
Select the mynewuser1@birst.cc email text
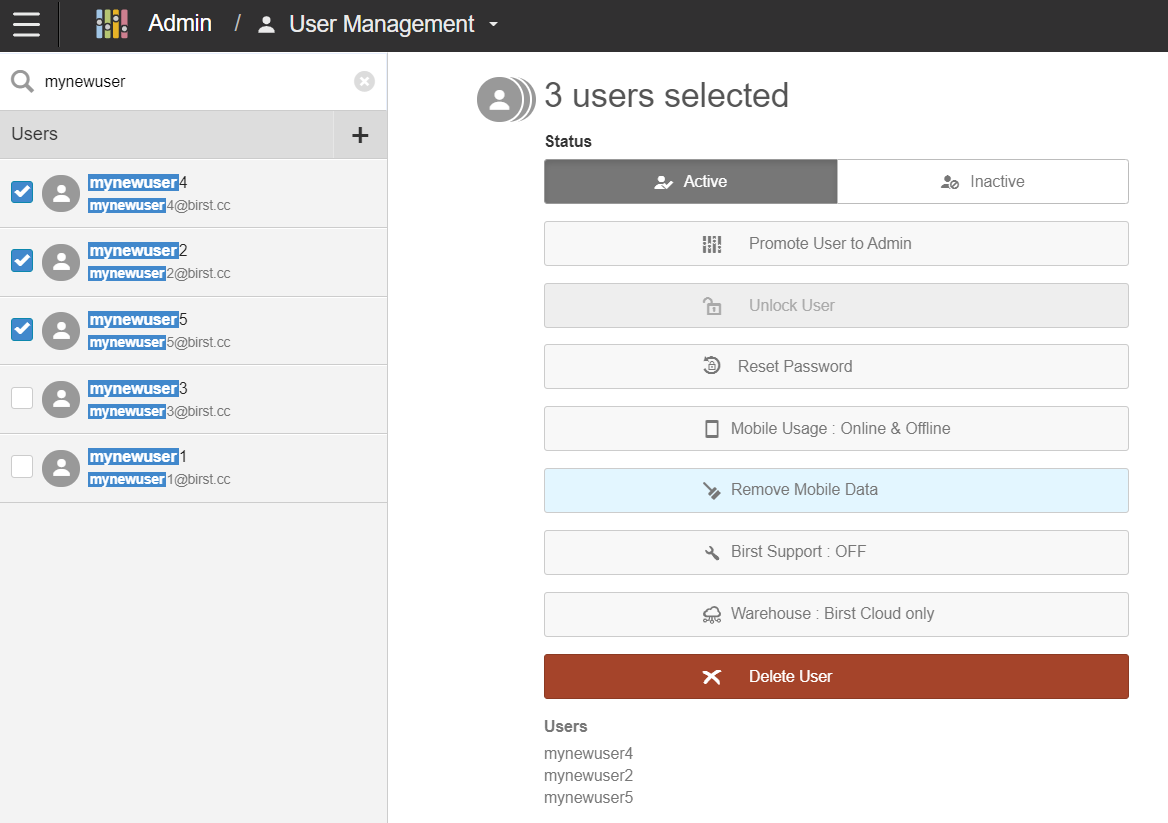pyautogui.click(x=159, y=480)
